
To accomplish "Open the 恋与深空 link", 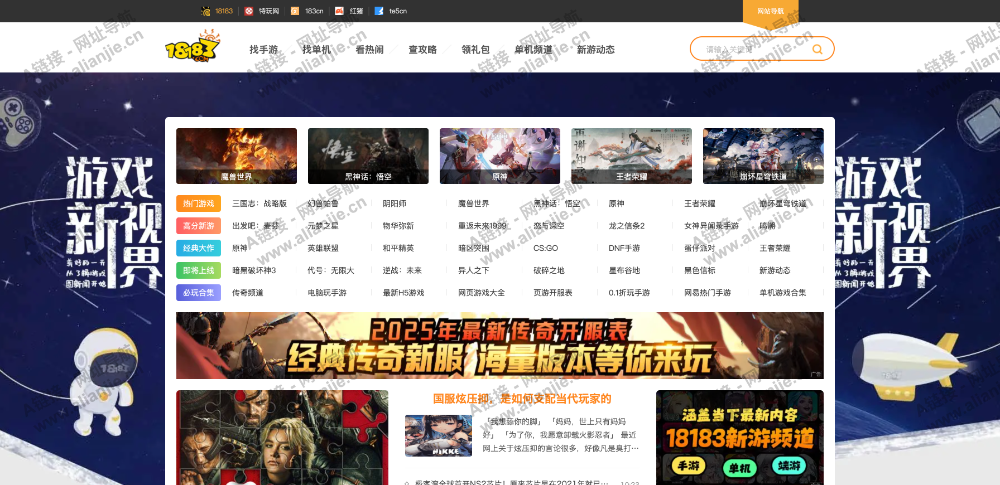I will [548, 226].
